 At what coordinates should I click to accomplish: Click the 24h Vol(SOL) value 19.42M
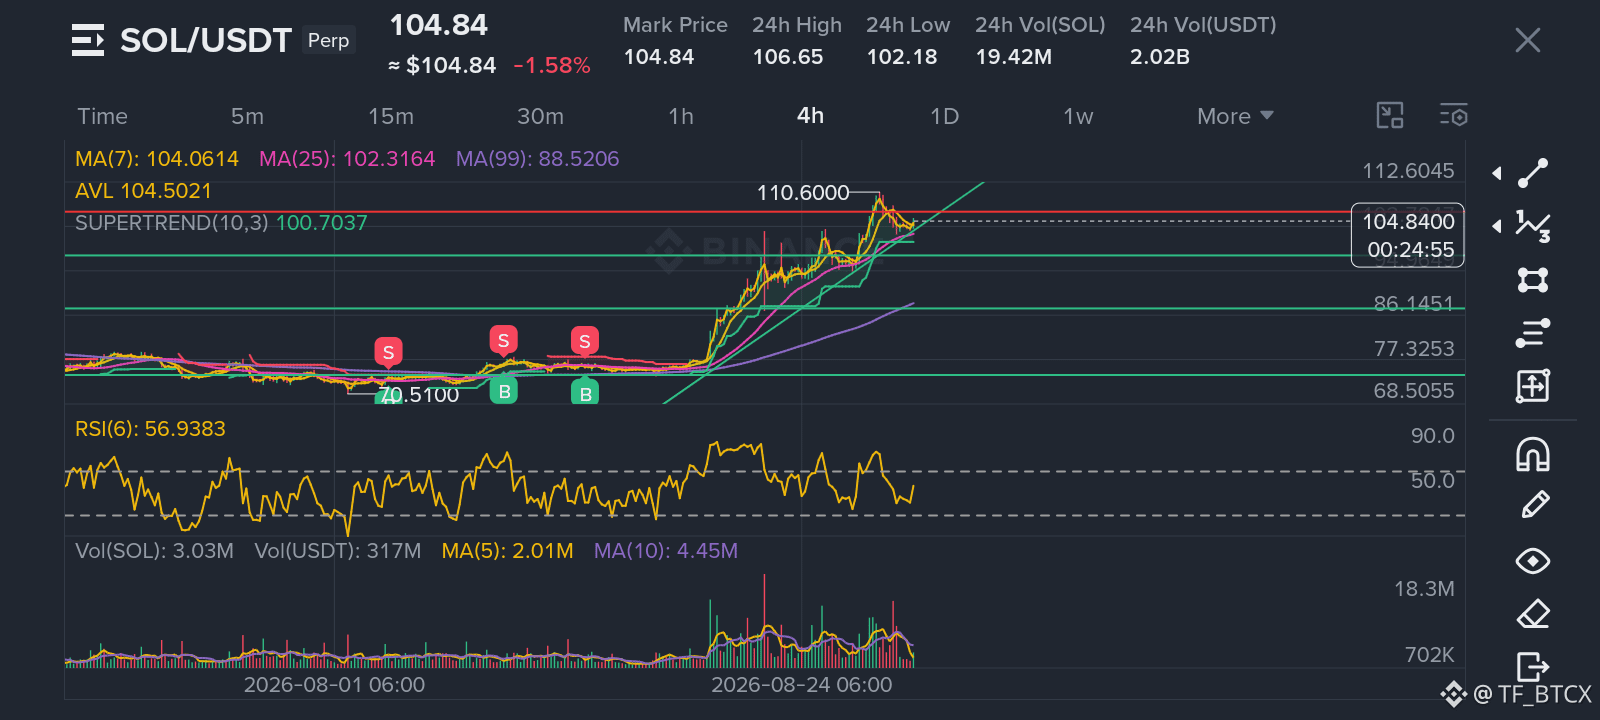click(1014, 57)
